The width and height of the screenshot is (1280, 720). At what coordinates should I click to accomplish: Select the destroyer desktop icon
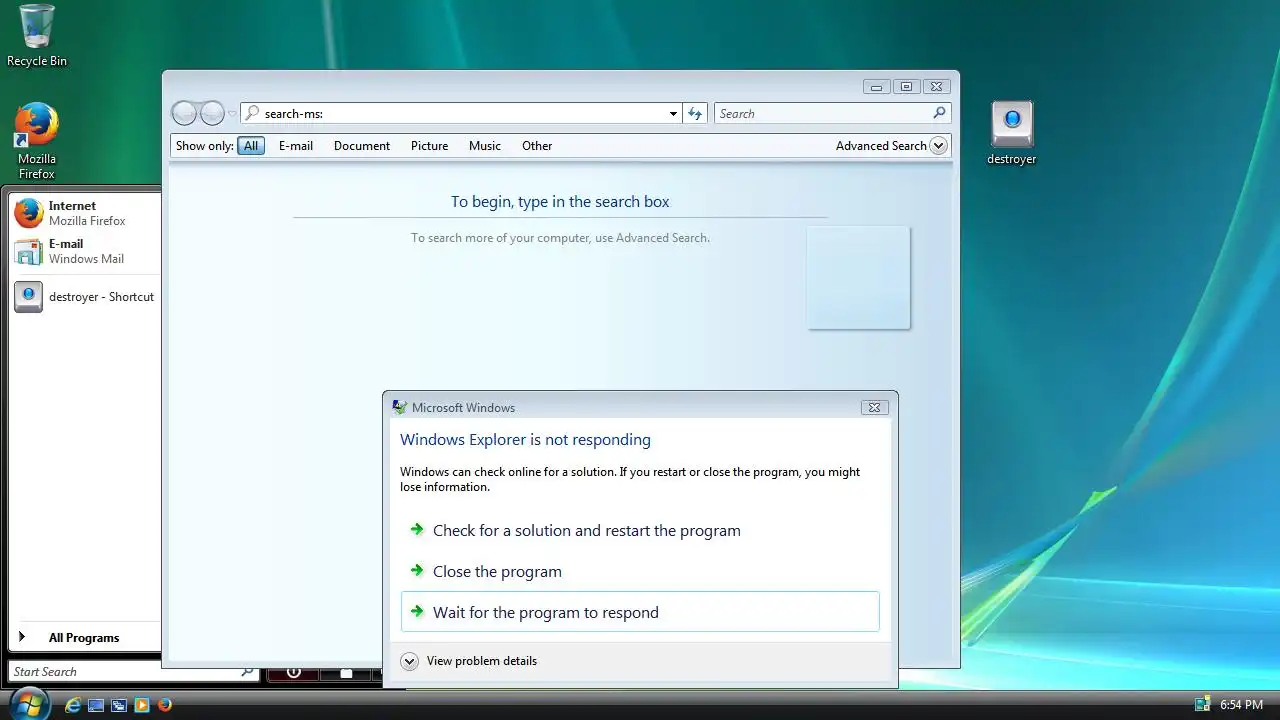click(x=1011, y=133)
